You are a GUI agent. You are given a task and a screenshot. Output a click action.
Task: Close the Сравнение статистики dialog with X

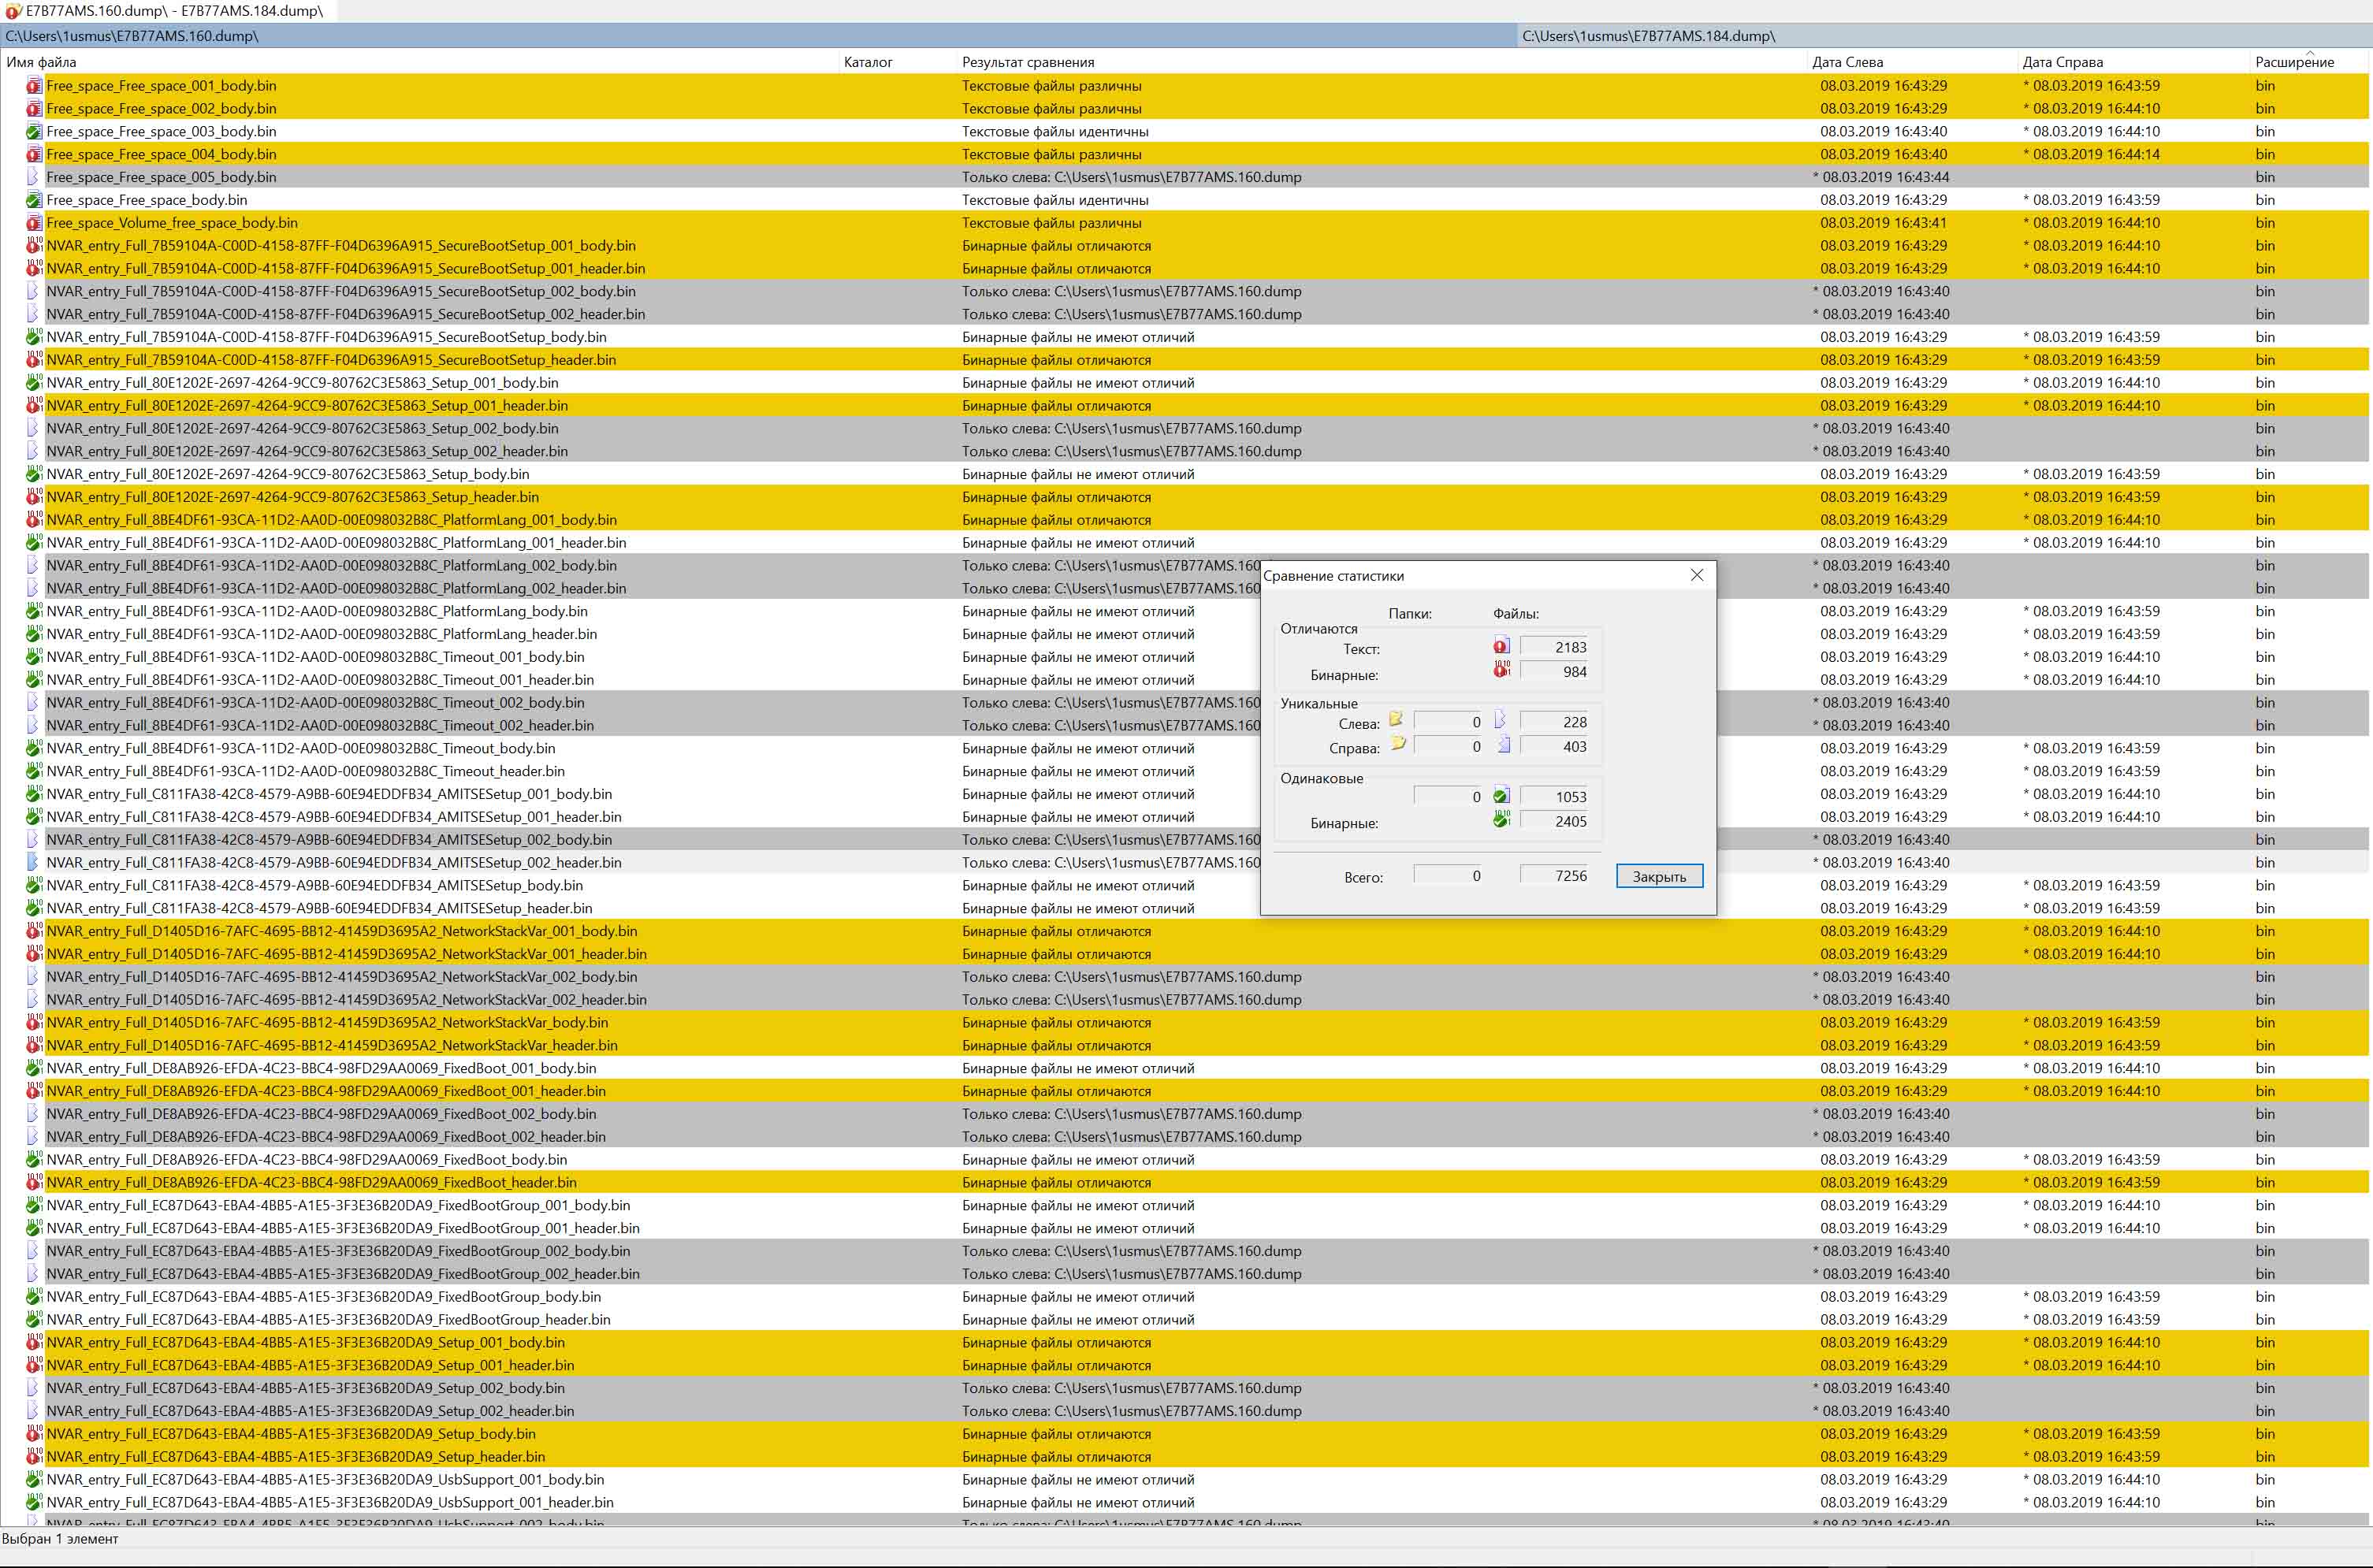tap(1696, 575)
